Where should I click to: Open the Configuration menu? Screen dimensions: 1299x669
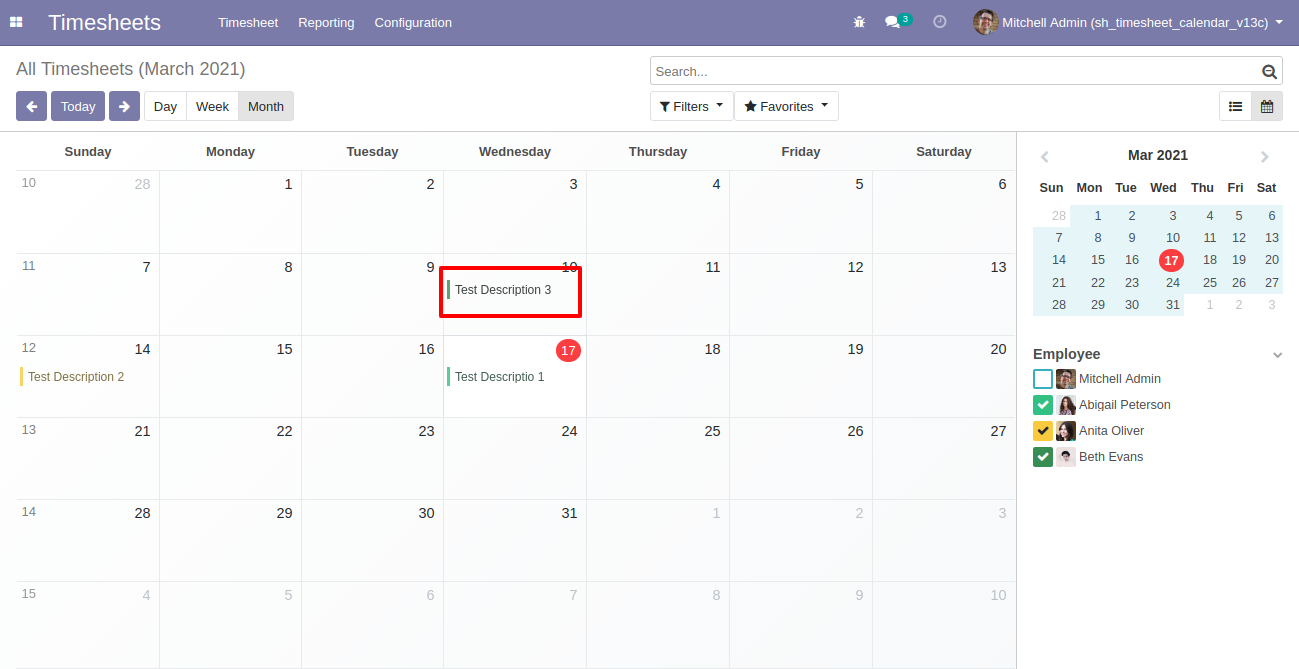(413, 22)
